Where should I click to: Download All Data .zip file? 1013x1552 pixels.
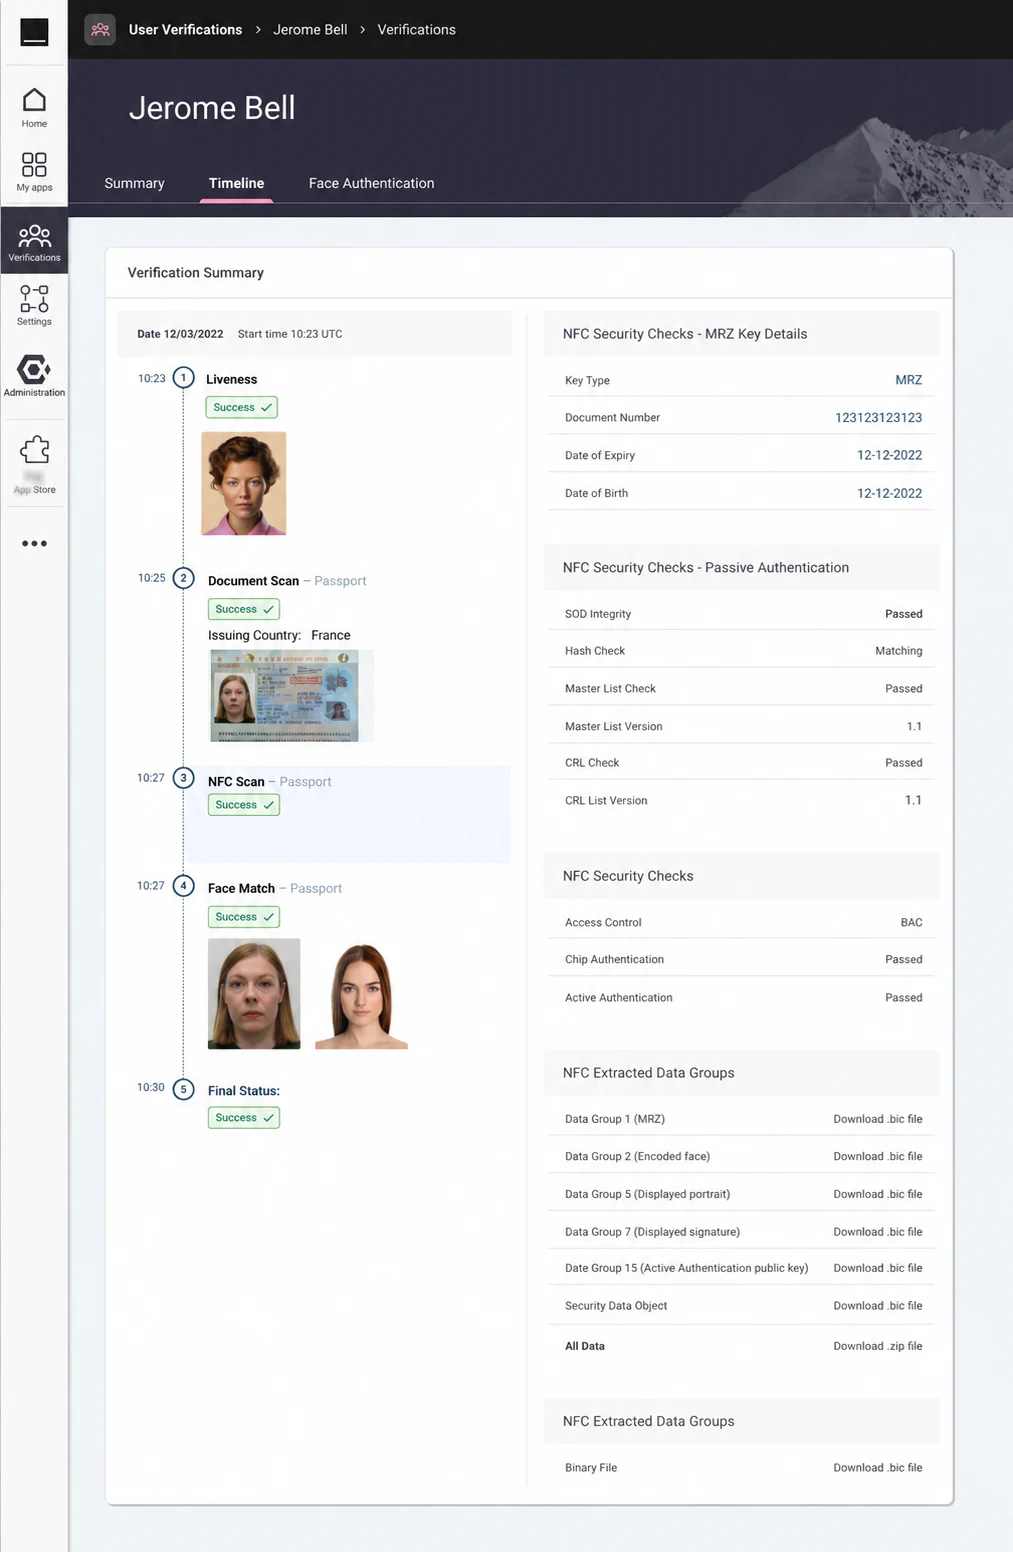[x=878, y=1346]
